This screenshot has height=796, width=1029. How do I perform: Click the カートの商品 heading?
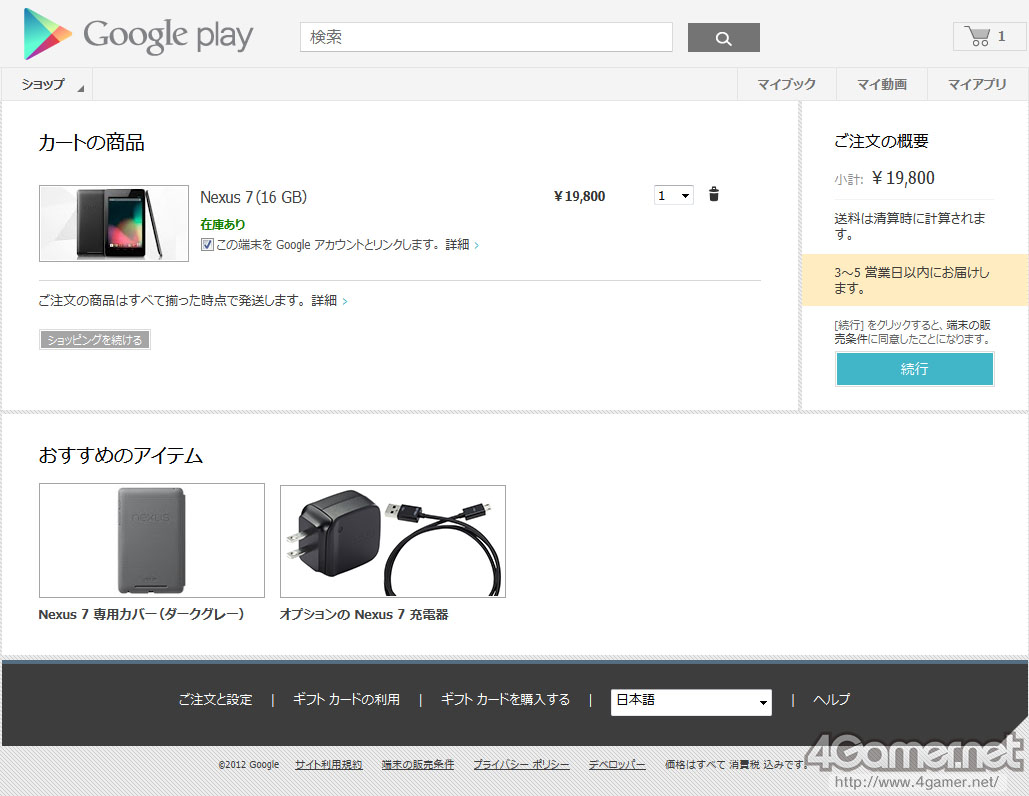click(91, 142)
